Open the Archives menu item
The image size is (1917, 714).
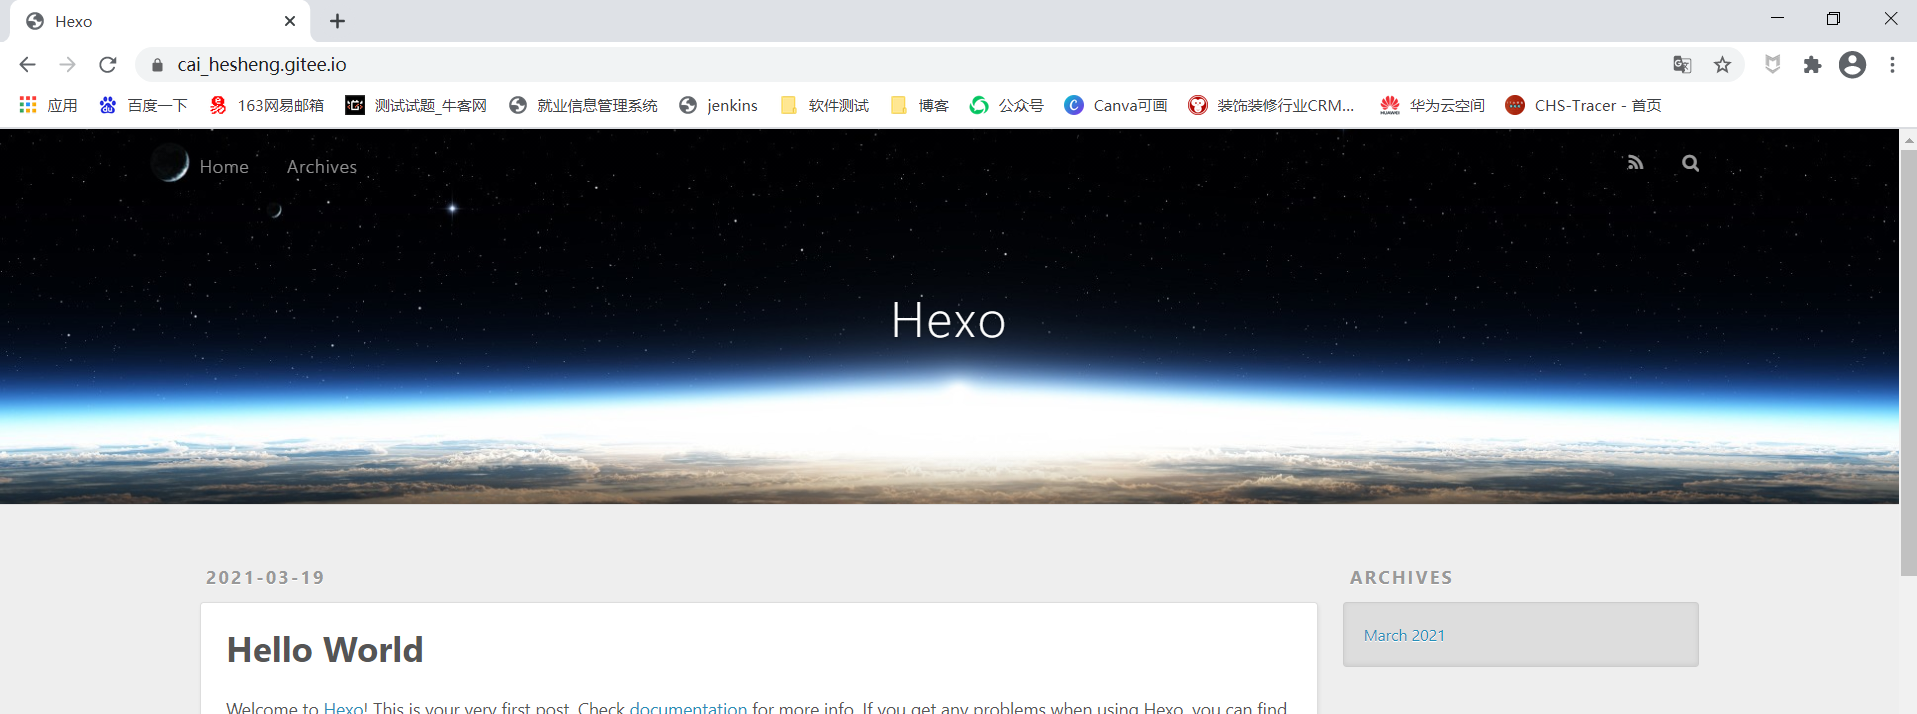tap(322, 167)
